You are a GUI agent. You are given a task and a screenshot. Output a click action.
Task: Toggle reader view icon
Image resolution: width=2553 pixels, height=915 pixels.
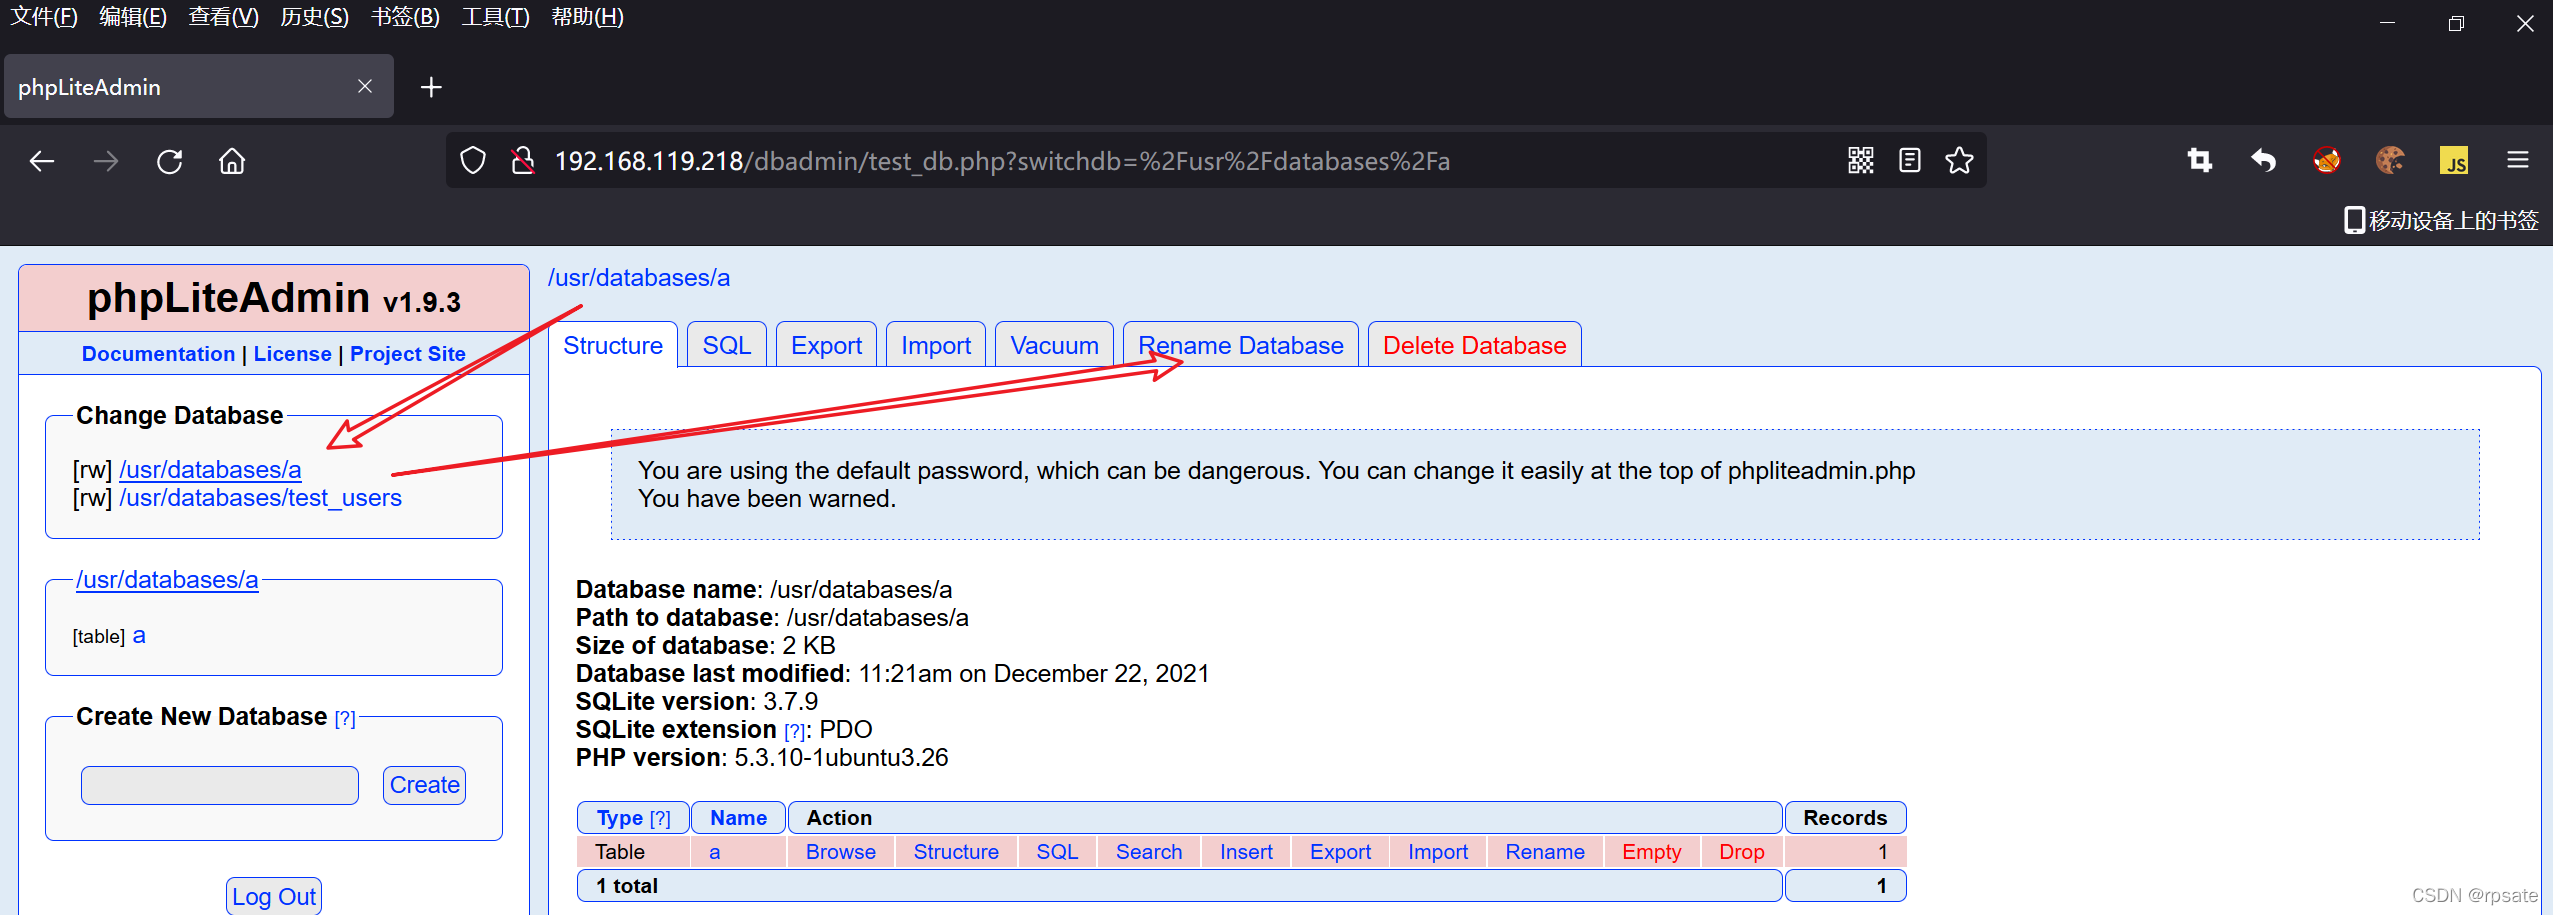point(1910,160)
